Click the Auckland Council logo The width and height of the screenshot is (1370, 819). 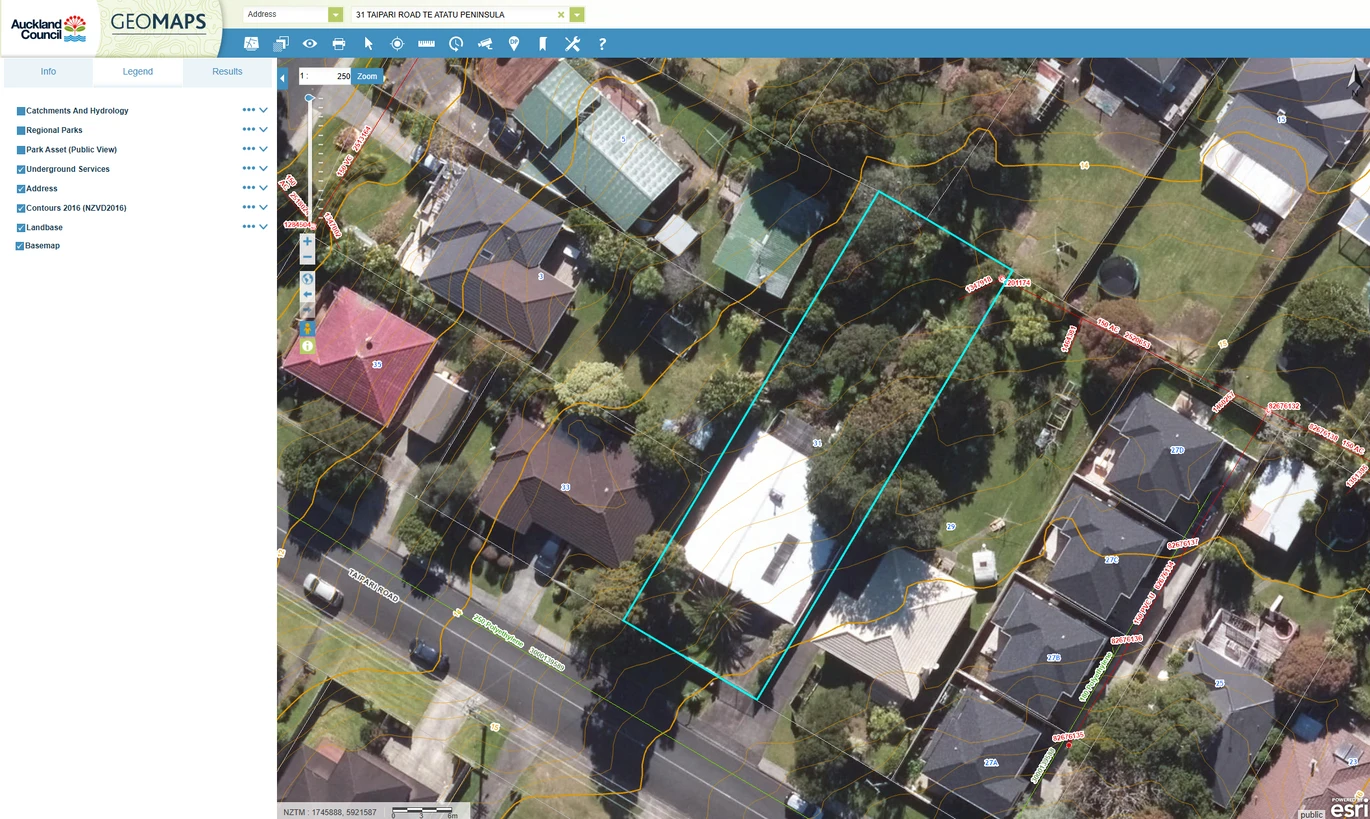(49, 27)
